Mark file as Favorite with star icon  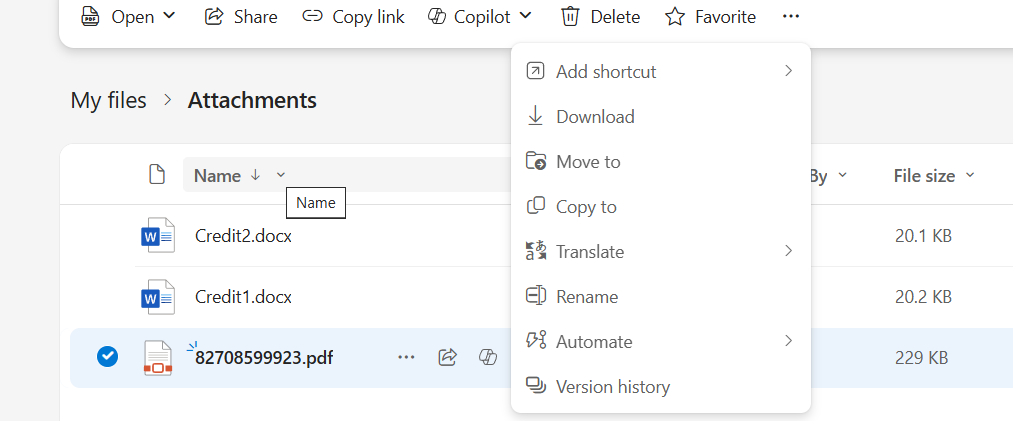click(x=710, y=16)
